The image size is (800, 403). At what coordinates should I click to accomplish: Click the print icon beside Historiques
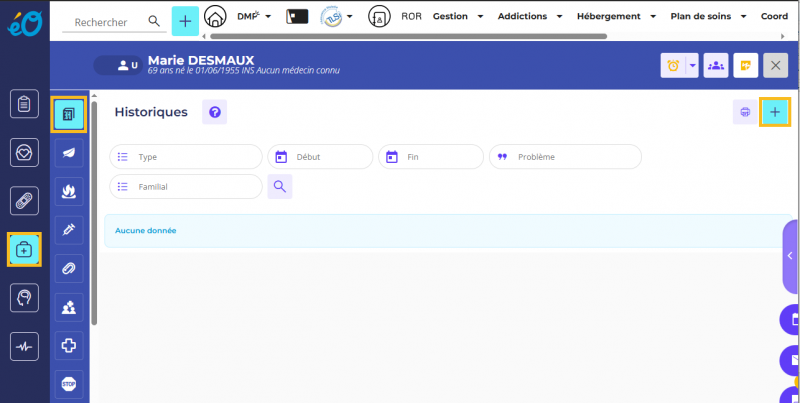(x=745, y=113)
